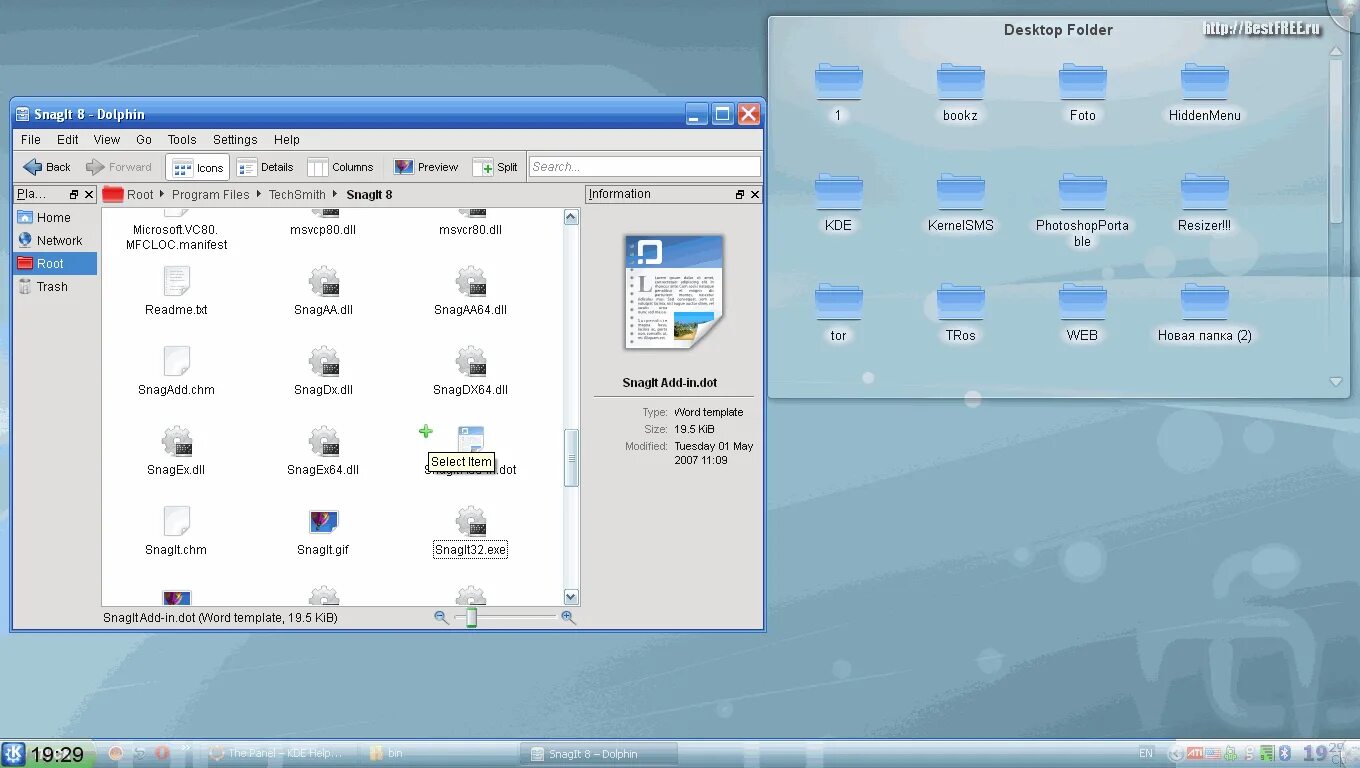This screenshot has width=1360, height=768.
Task: Select the SnagAA.dll file icon
Action: pyautogui.click(x=323, y=282)
